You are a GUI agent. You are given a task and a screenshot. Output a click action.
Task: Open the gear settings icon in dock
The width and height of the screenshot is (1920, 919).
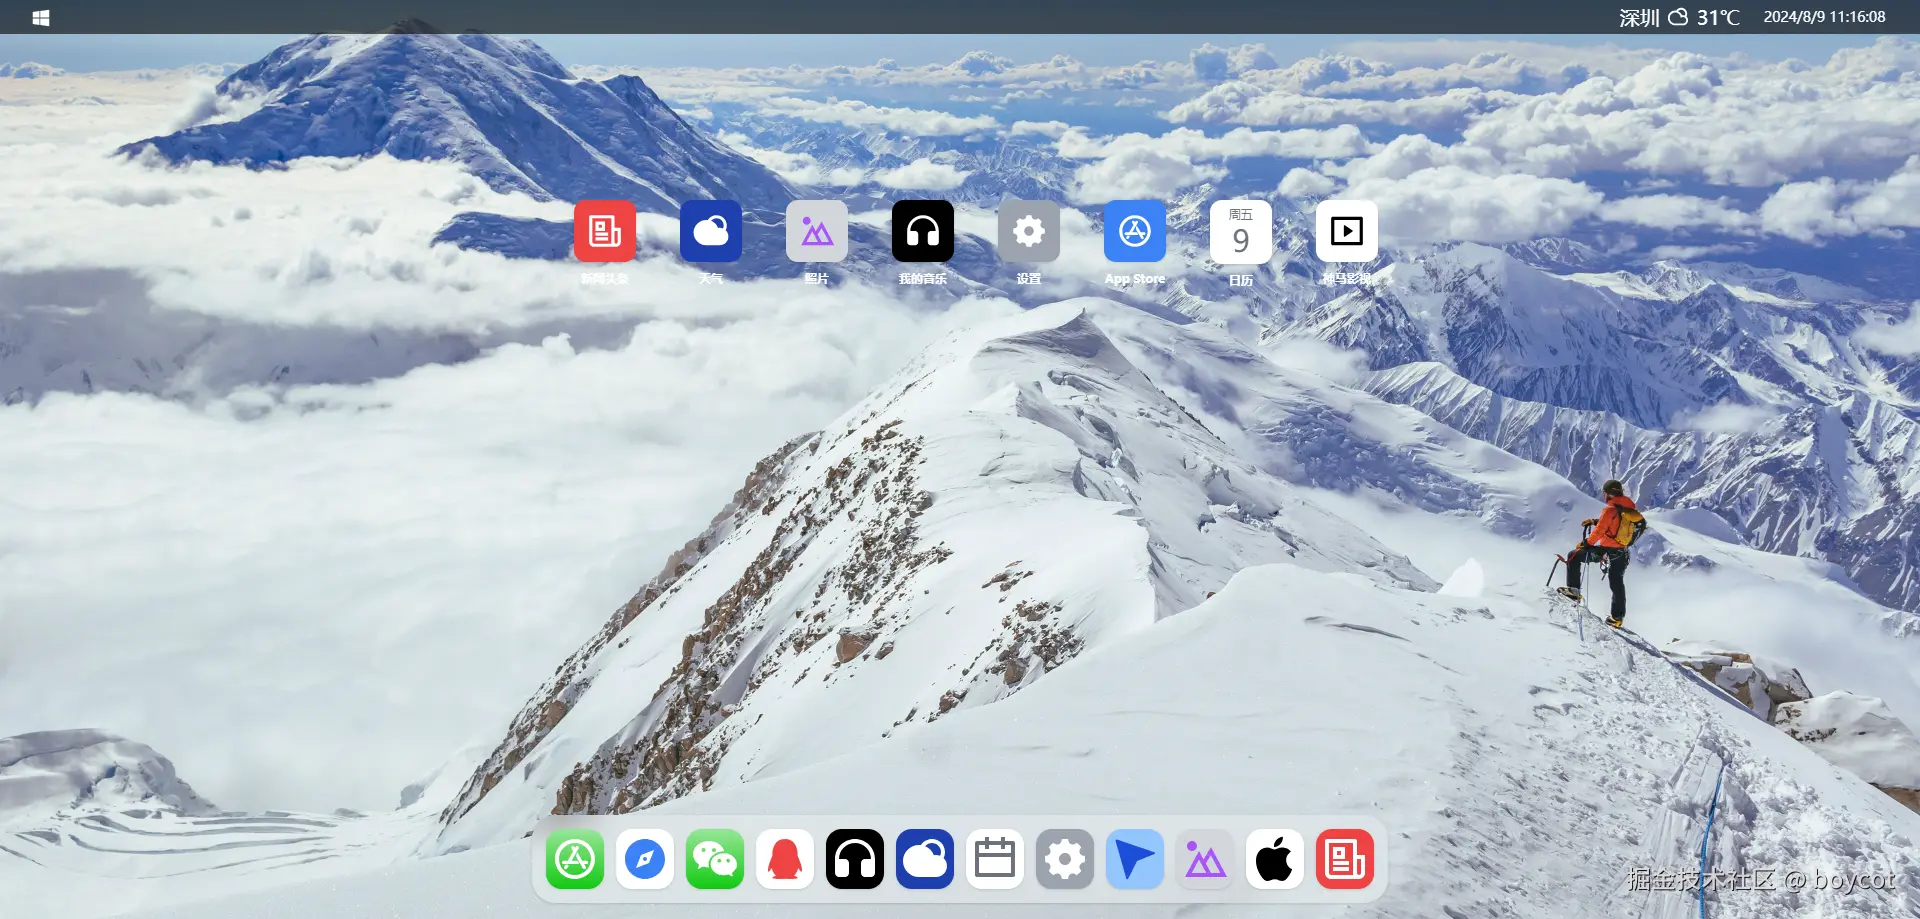(1065, 859)
